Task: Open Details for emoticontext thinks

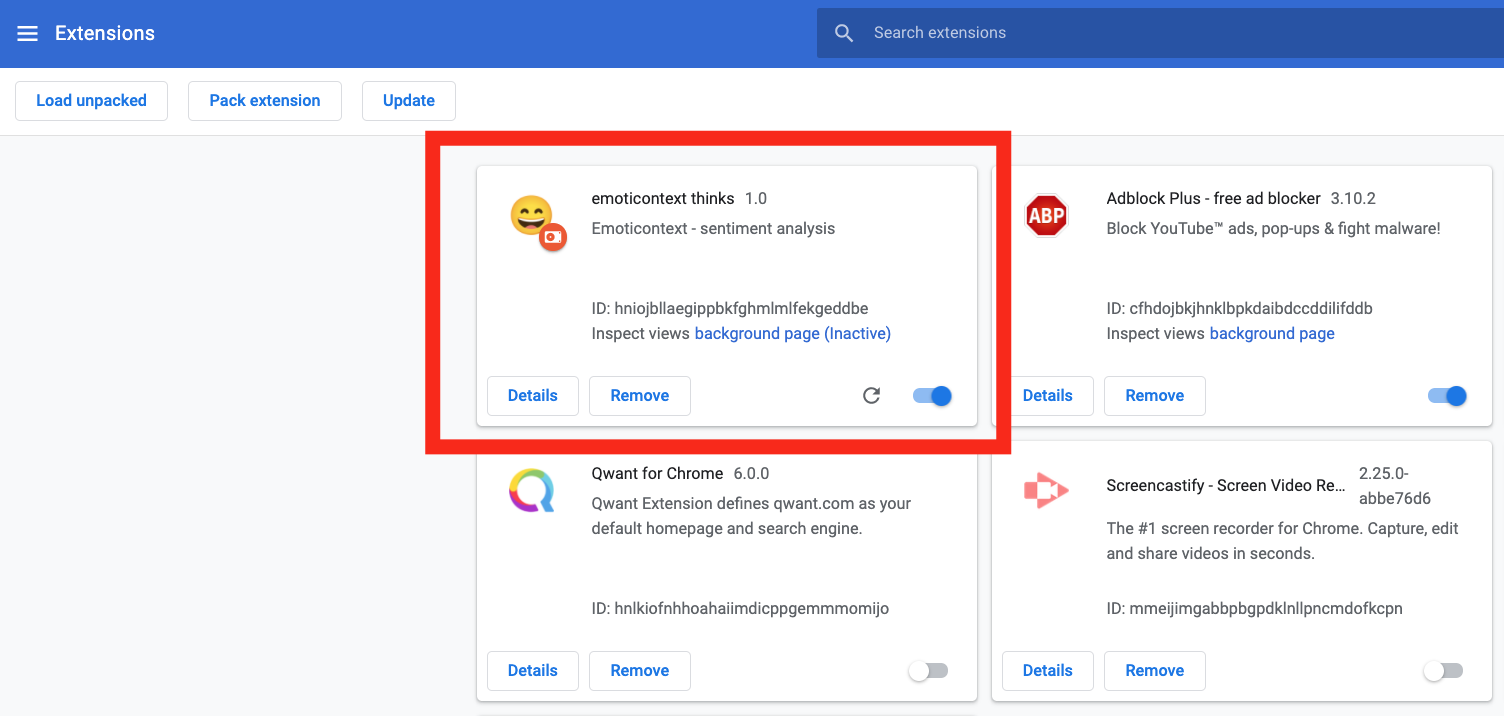Action: point(533,396)
